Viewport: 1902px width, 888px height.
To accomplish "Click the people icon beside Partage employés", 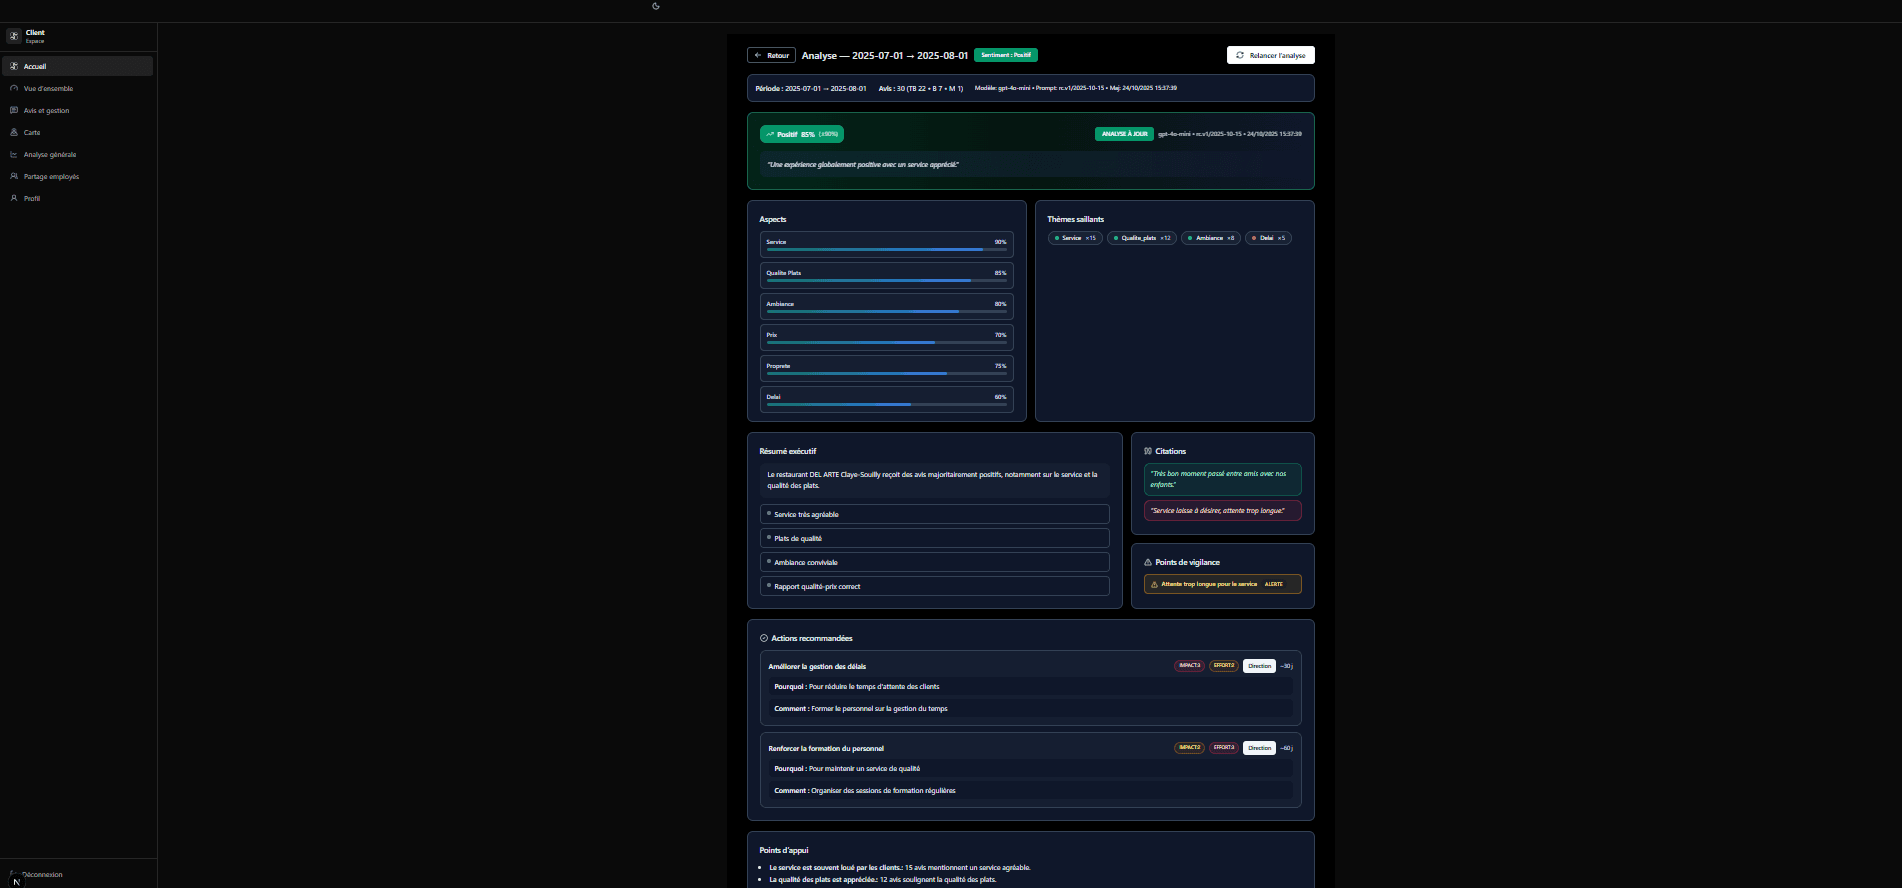I will [x=14, y=176].
